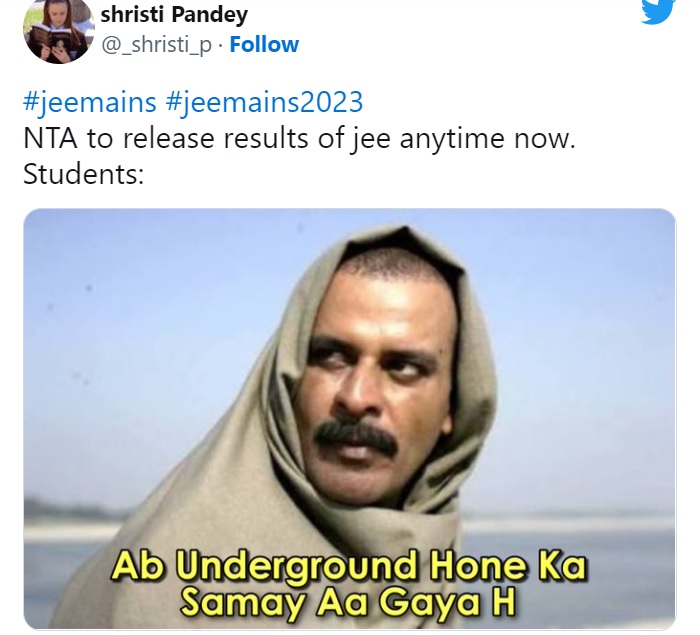Open the #jeemains2023 hashtag
This screenshot has width=700, height=635.
click(264, 102)
